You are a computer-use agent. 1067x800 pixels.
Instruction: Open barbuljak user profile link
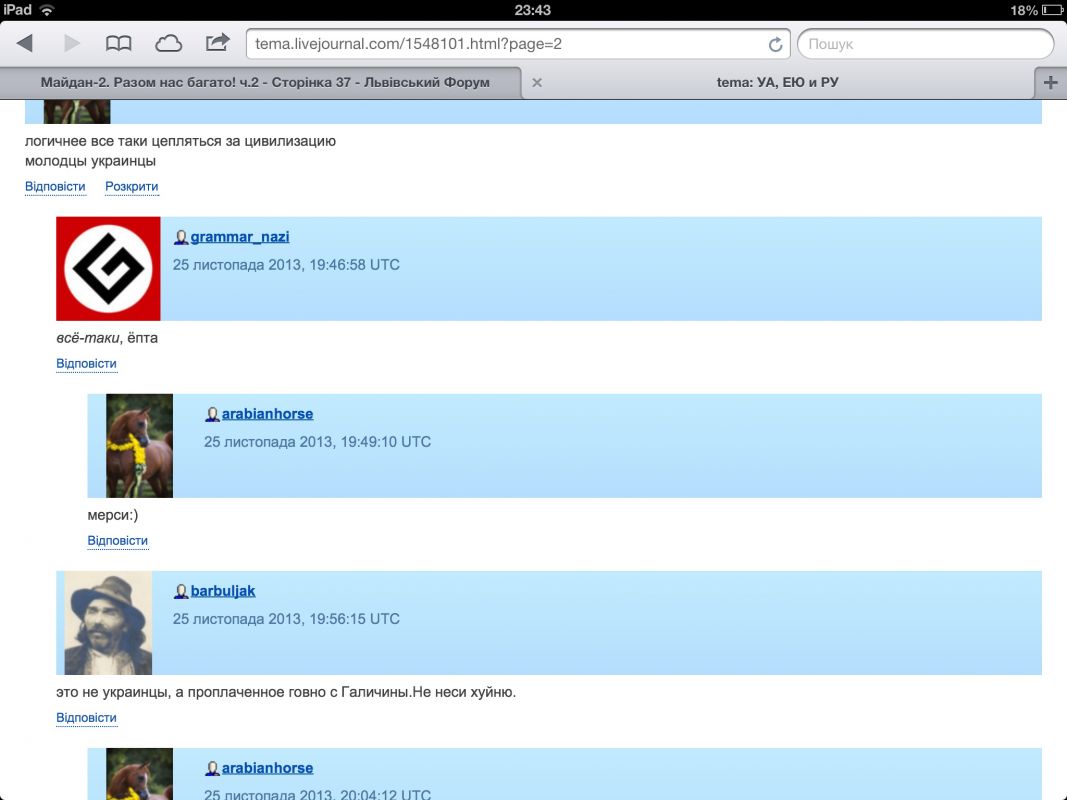click(x=223, y=591)
